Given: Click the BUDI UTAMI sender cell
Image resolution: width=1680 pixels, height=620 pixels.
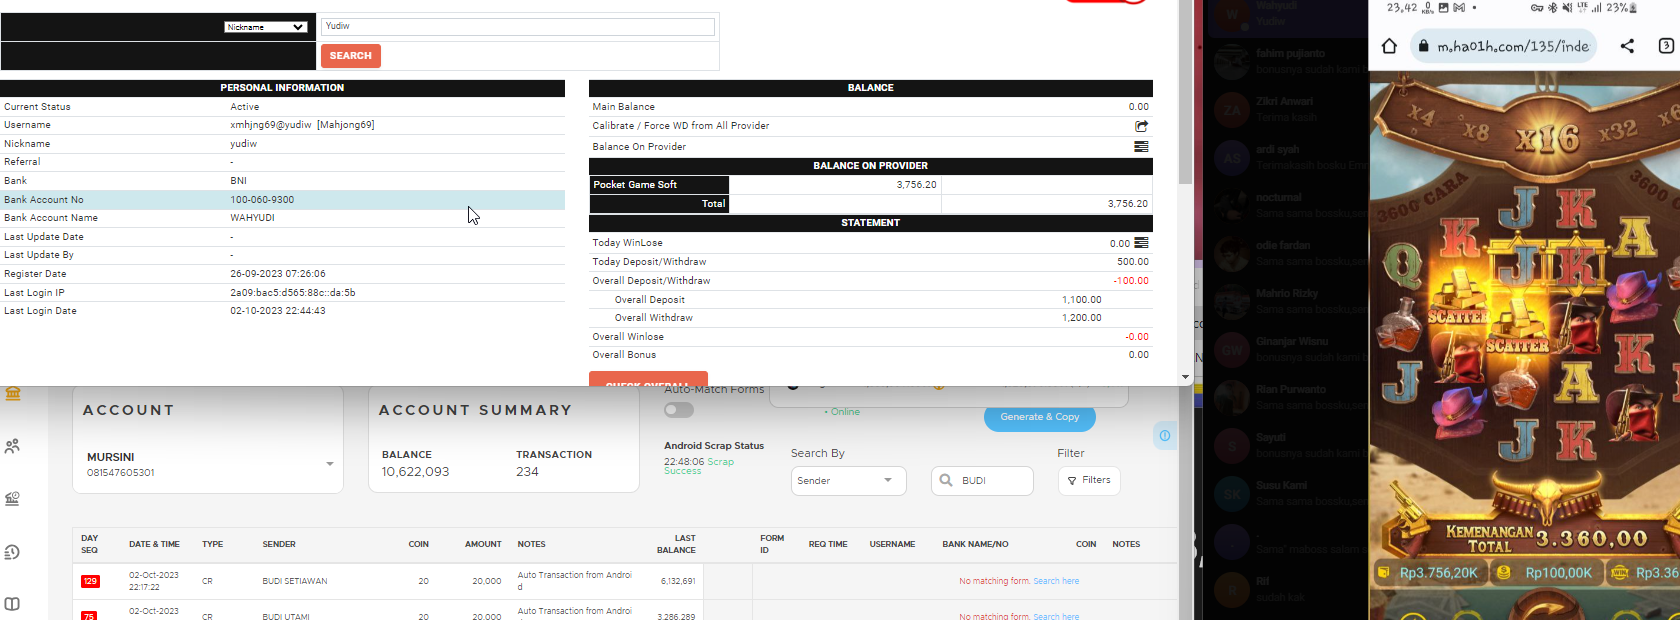Looking at the screenshot, I should coord(286,616).
